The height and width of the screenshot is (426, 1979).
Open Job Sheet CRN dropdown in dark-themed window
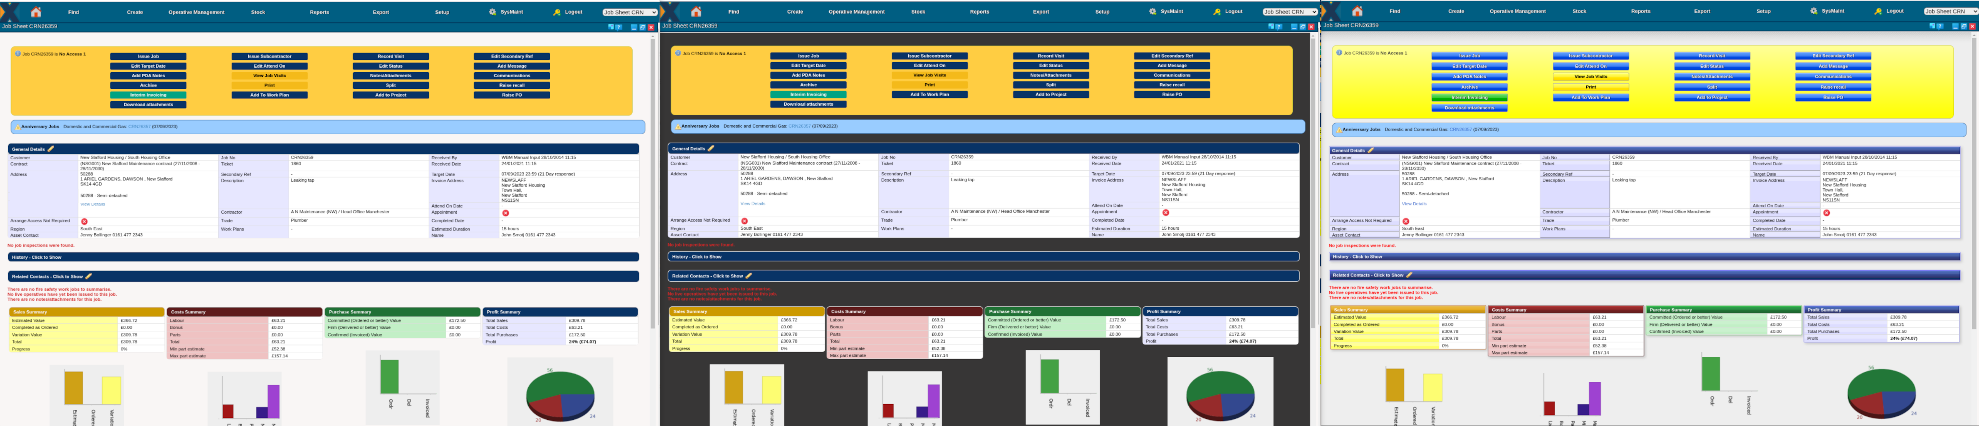click(x=1290, y=12)
